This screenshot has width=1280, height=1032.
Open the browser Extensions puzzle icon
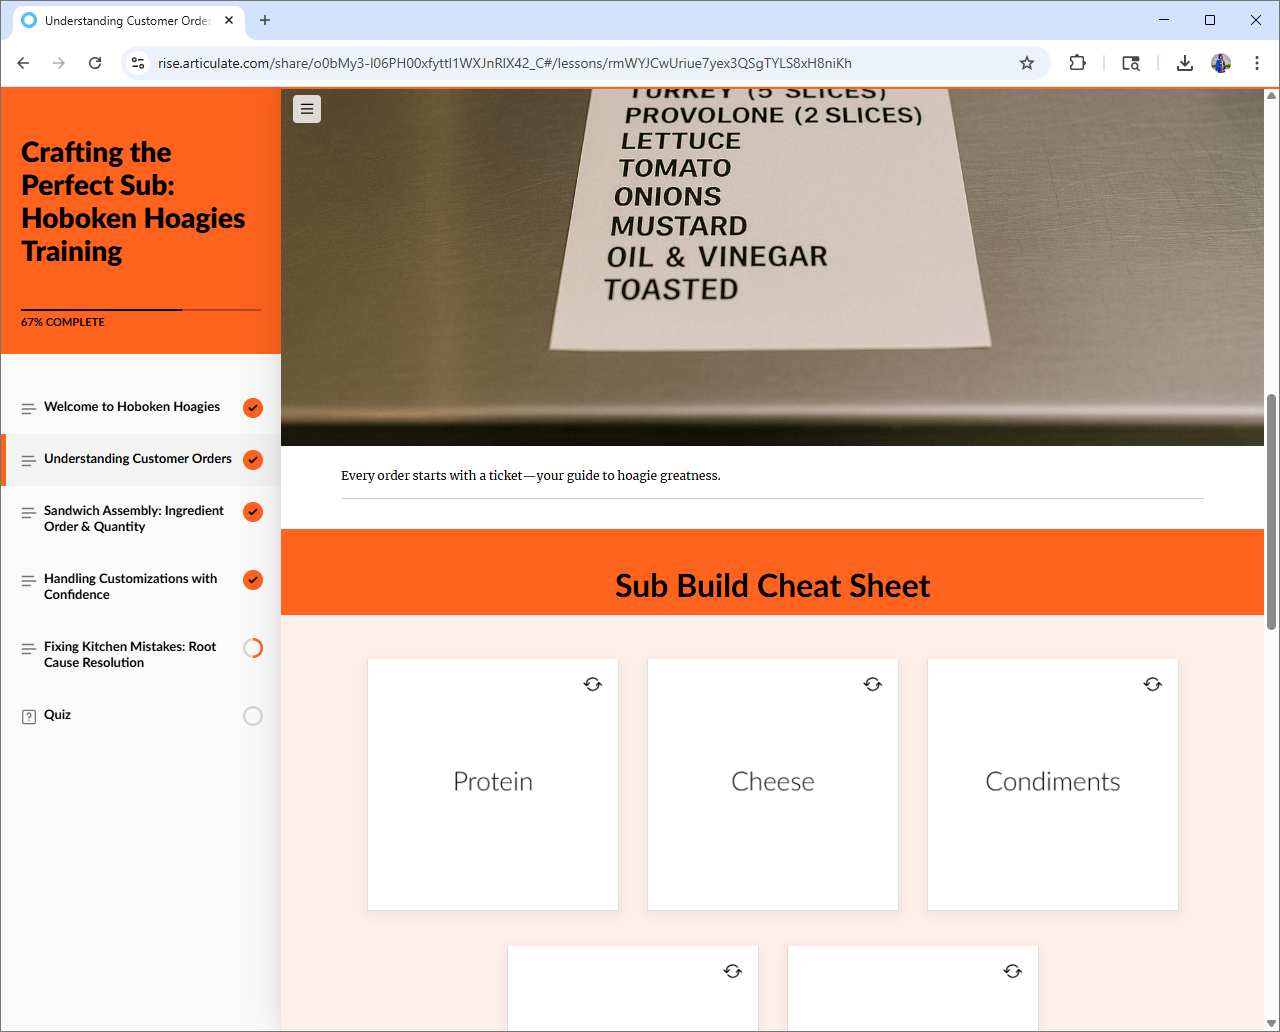(x=1077, y=63)
